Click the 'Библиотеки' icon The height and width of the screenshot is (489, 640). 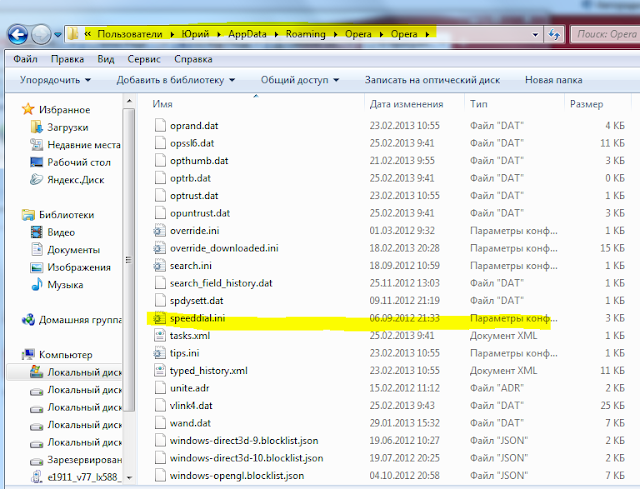click(x=28, y=215)
